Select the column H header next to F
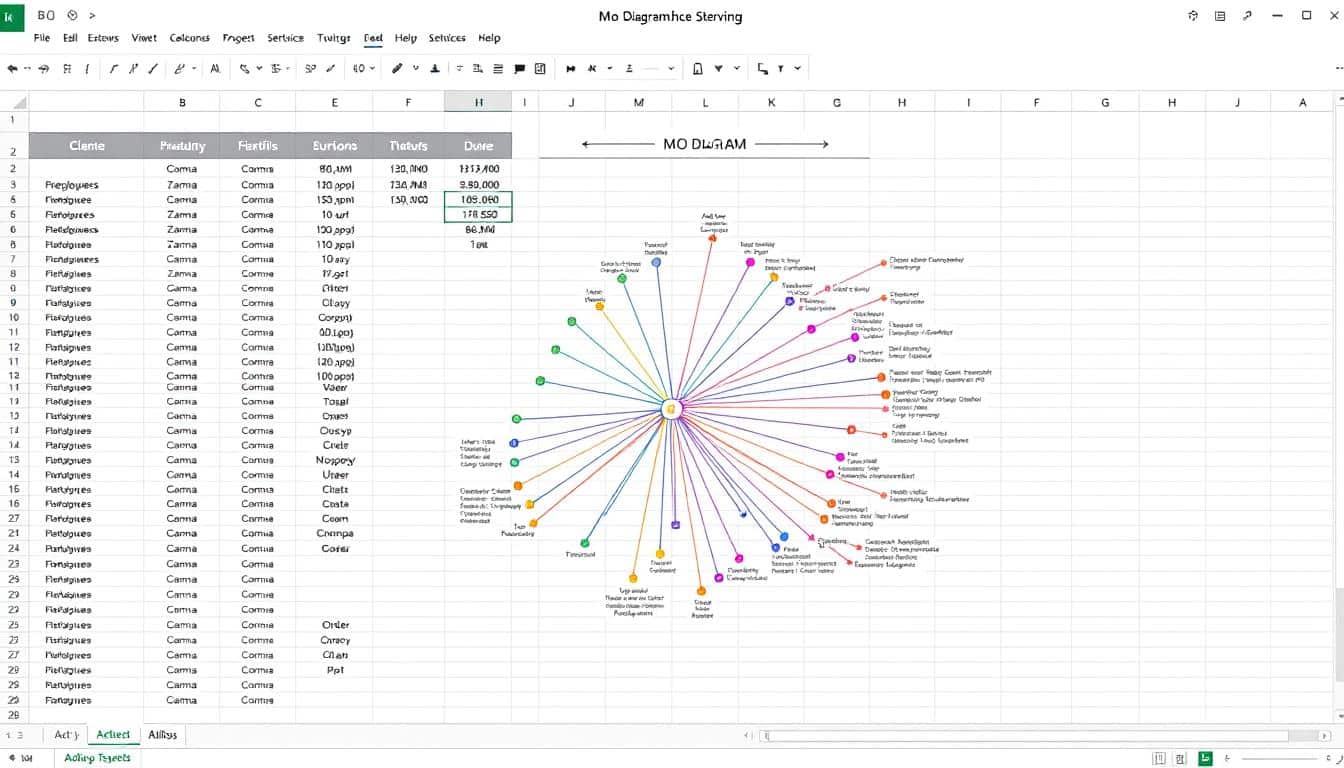Screen dimensions: 1344x768 [478, 102]
